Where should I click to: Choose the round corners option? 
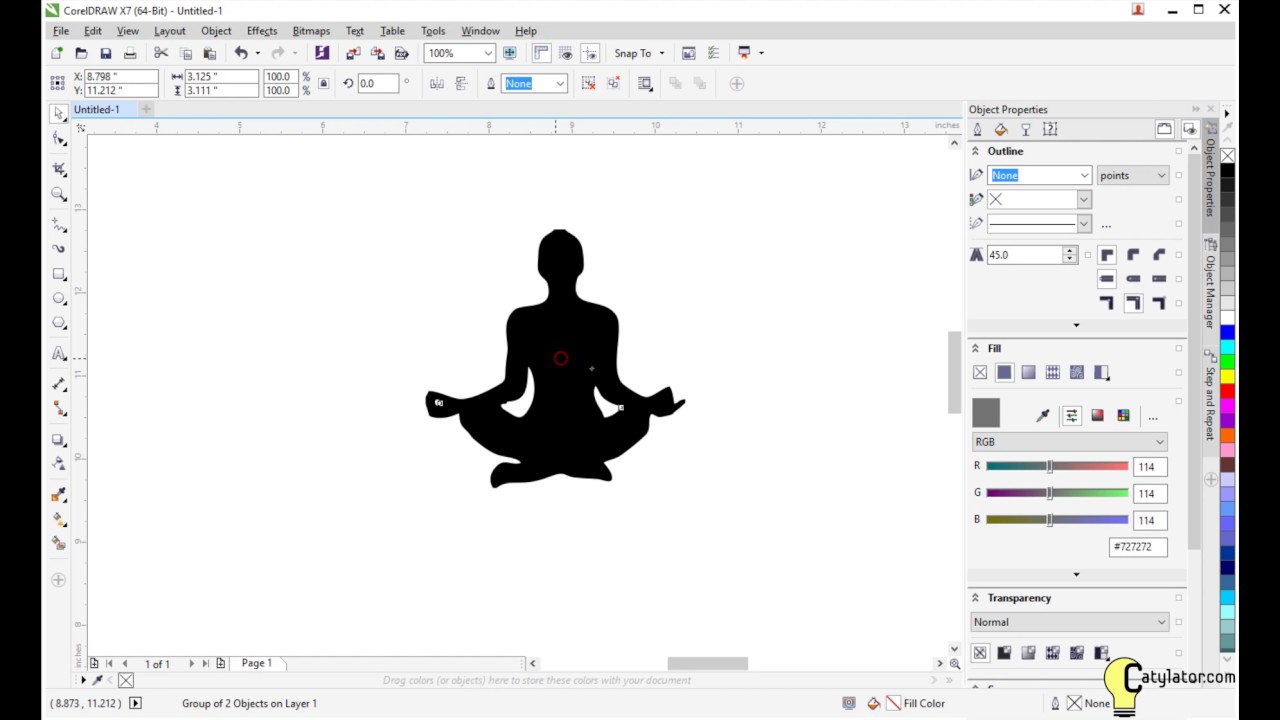tap(1133, 255)
